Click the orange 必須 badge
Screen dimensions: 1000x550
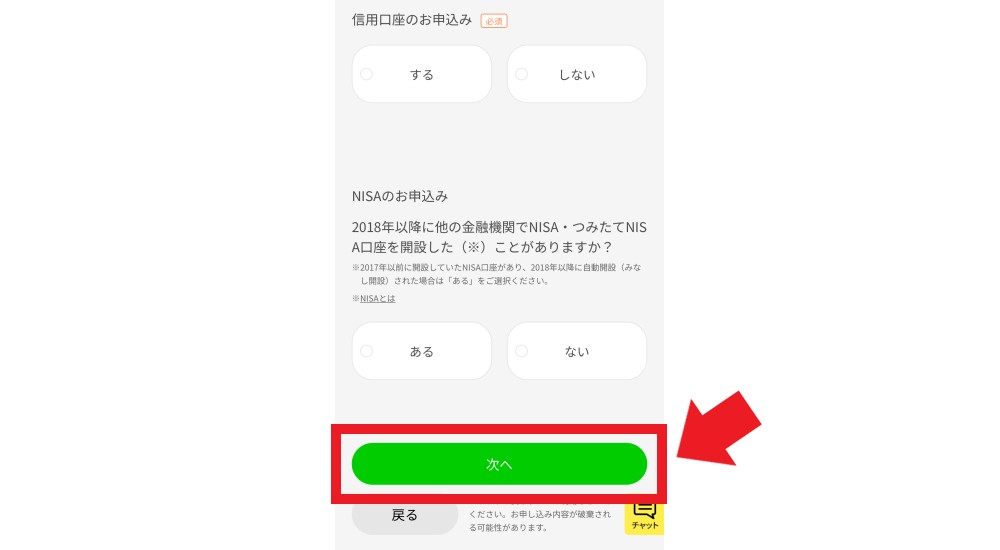click(494, 21)
